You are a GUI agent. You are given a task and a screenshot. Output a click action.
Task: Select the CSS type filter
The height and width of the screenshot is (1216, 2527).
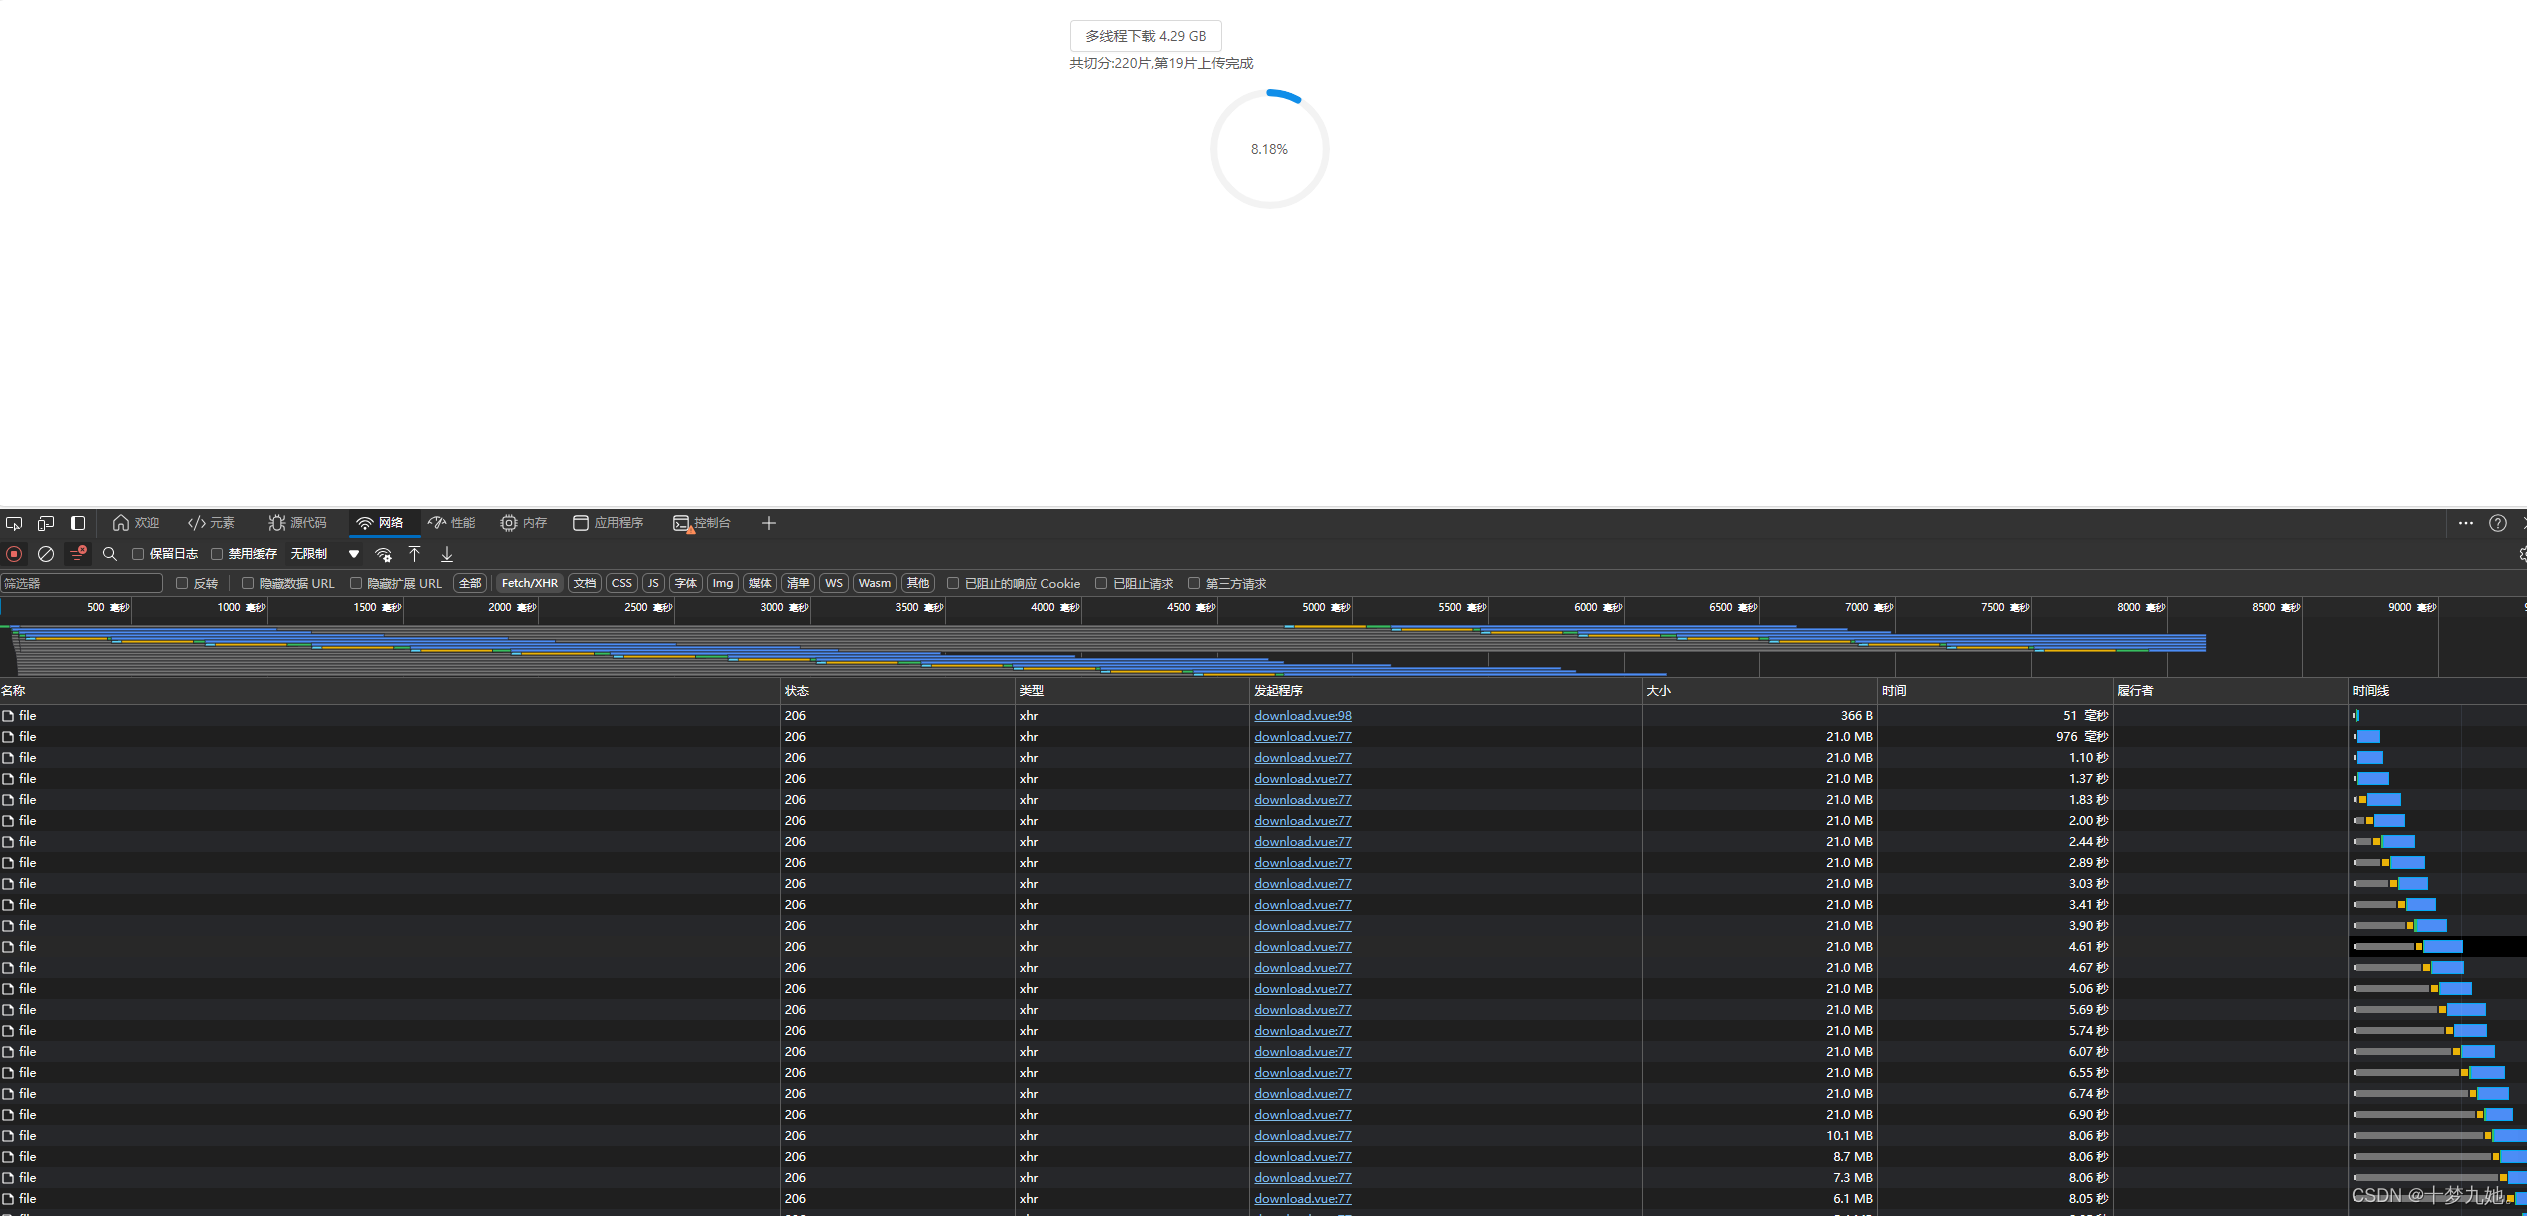click(622, 583)
